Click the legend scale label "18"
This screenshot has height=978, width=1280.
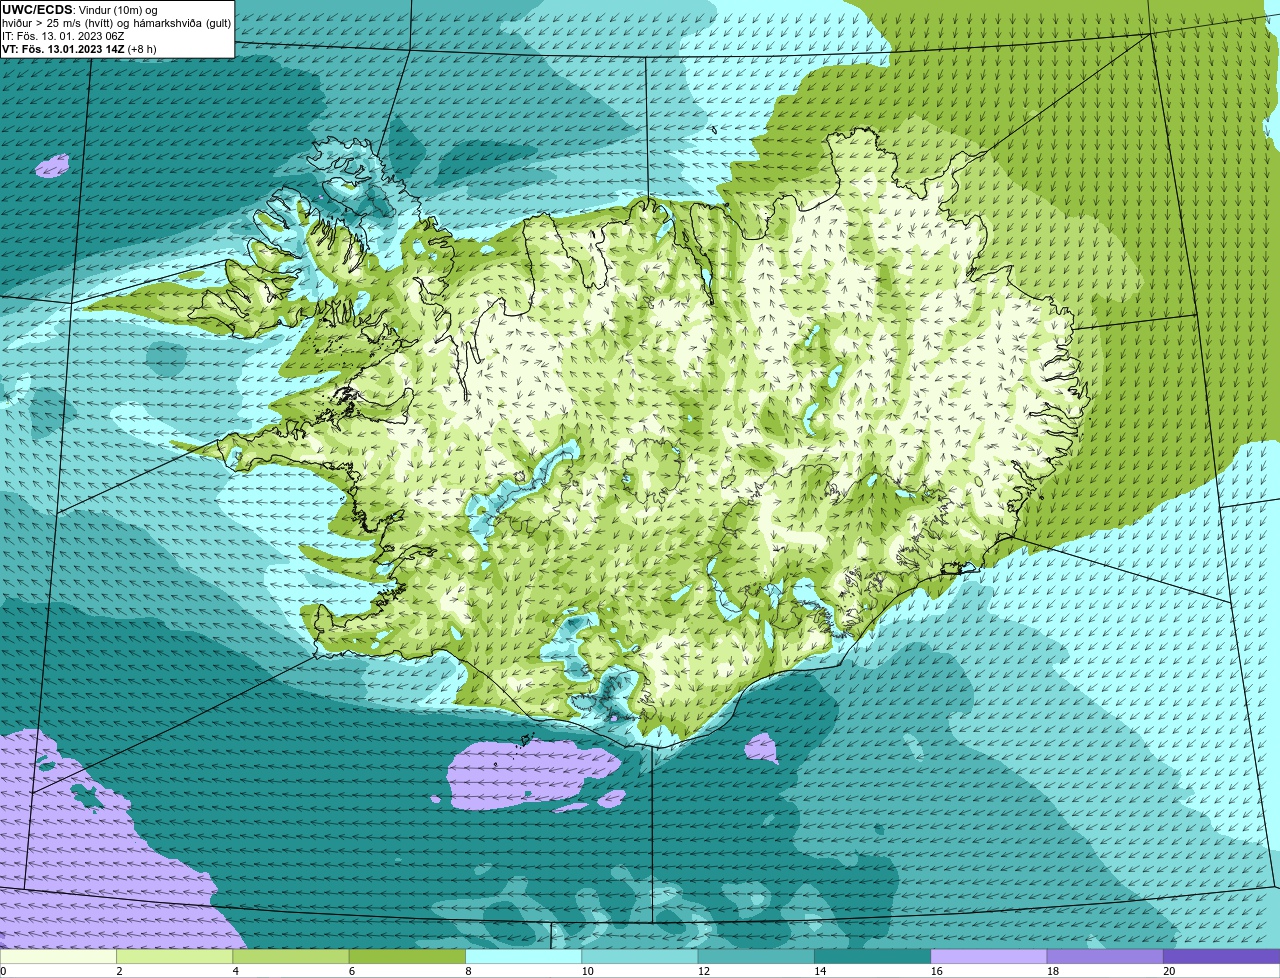(1052, 971)
